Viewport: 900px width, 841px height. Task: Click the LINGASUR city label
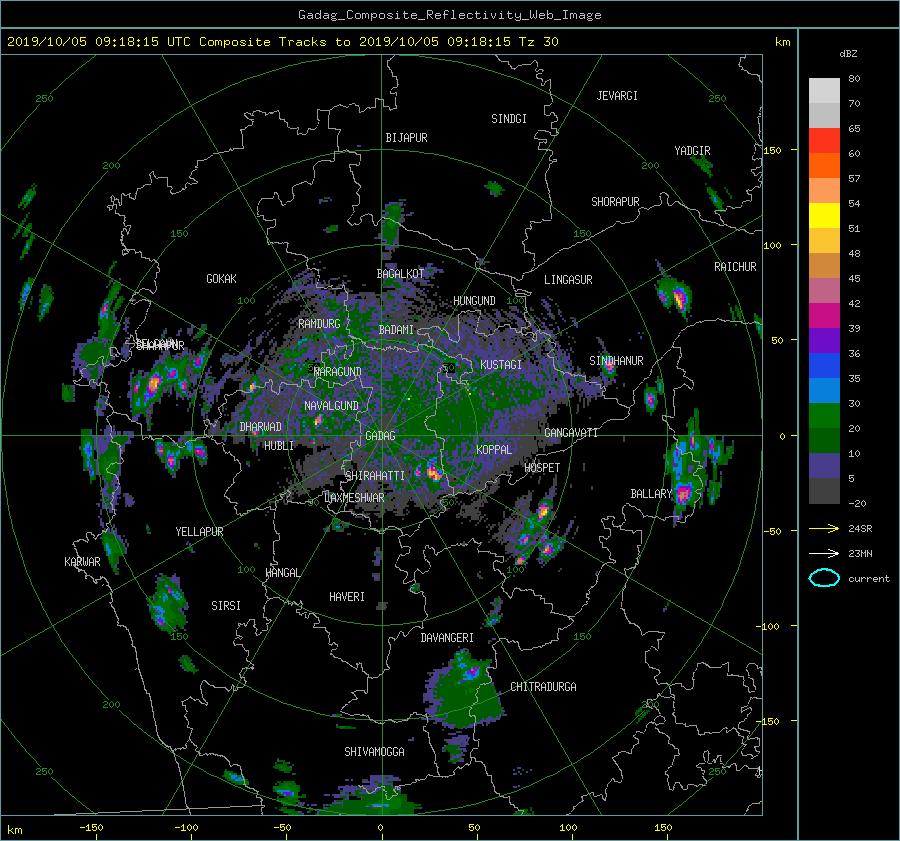click(568, 280)
